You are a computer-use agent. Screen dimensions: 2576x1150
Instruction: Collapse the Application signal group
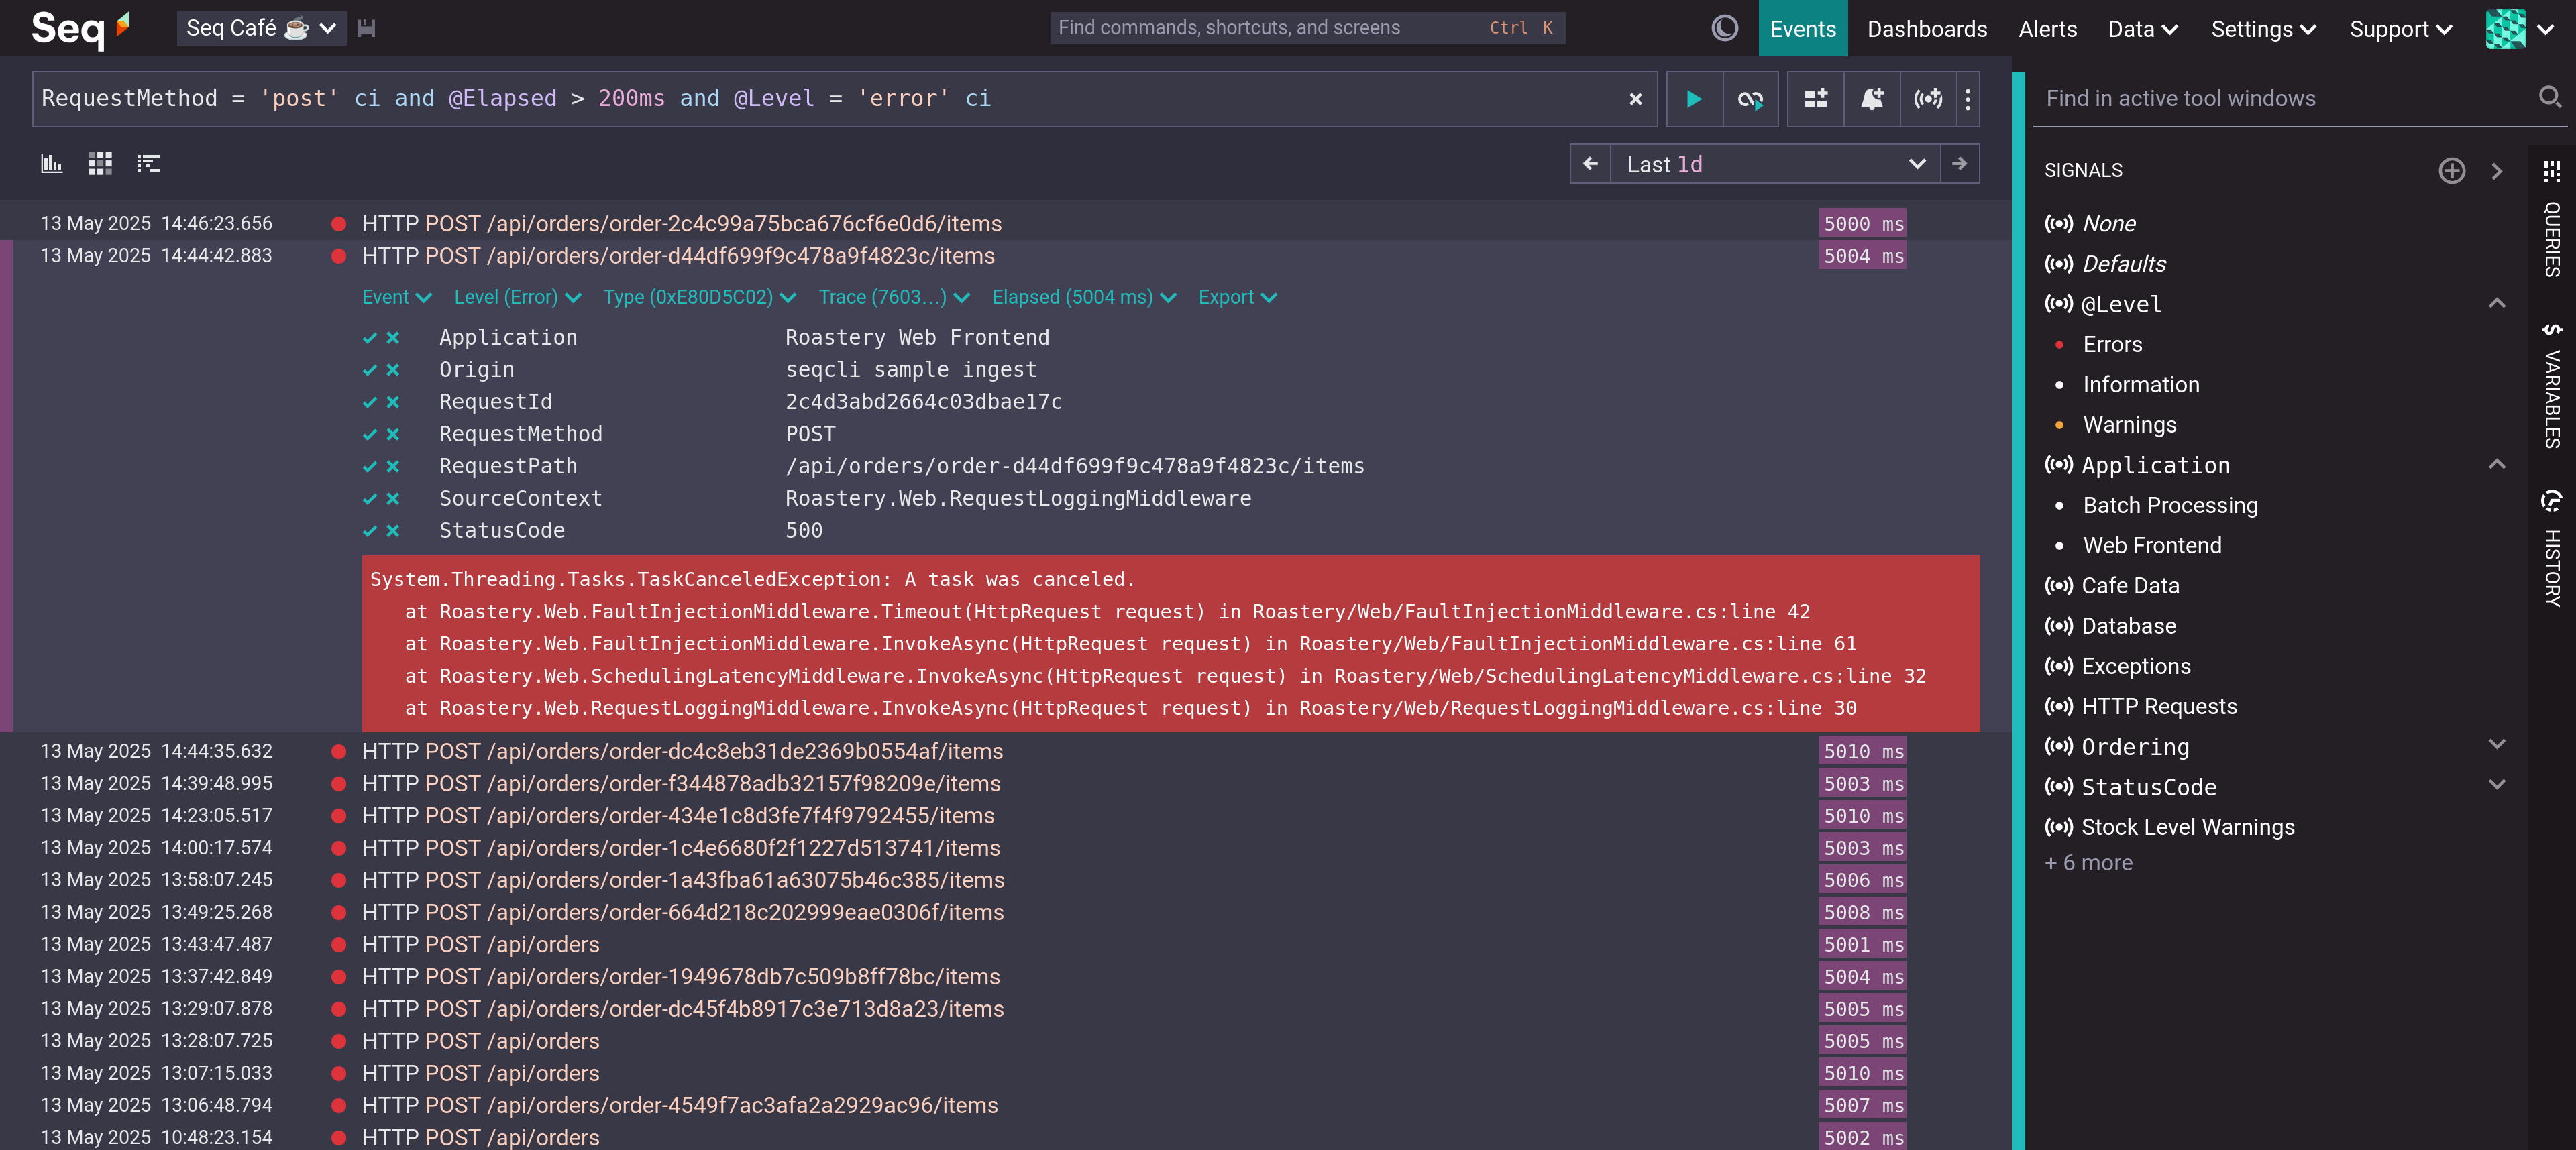pyautogui.click(x=2497, y=465)
